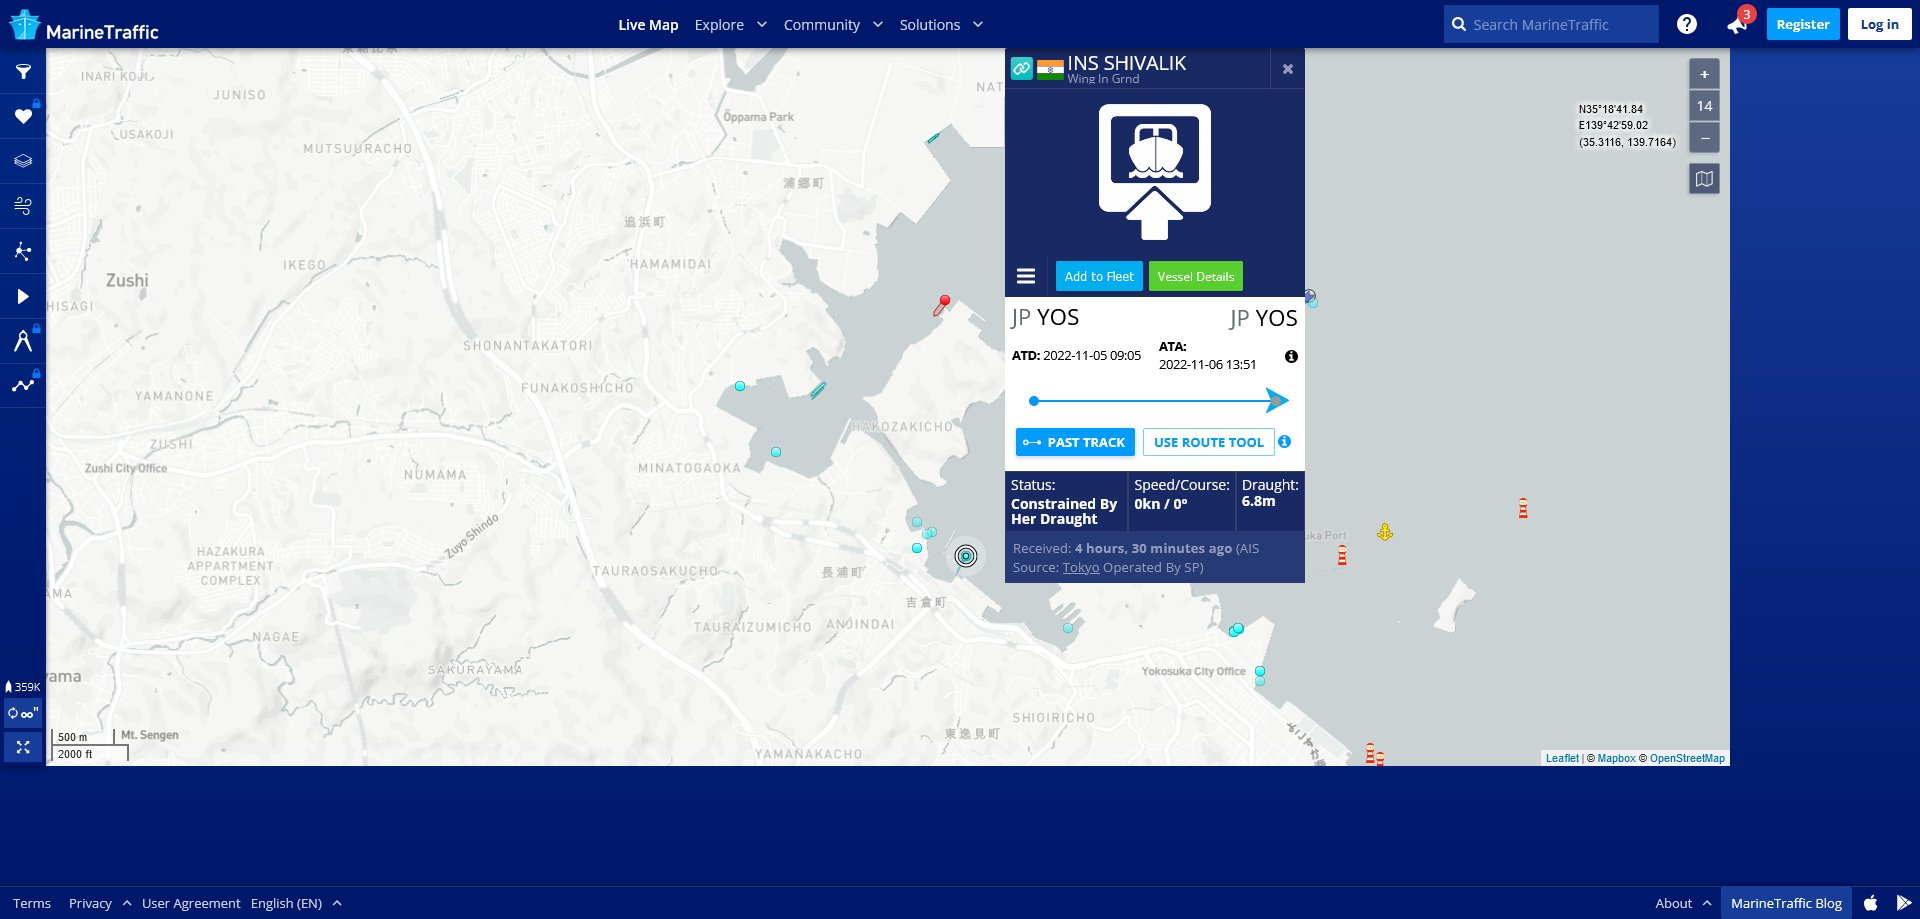Open the map filters funnel icon
Image resolution: width=1920 pixels, height=919 pixels.
click(23, 71)
